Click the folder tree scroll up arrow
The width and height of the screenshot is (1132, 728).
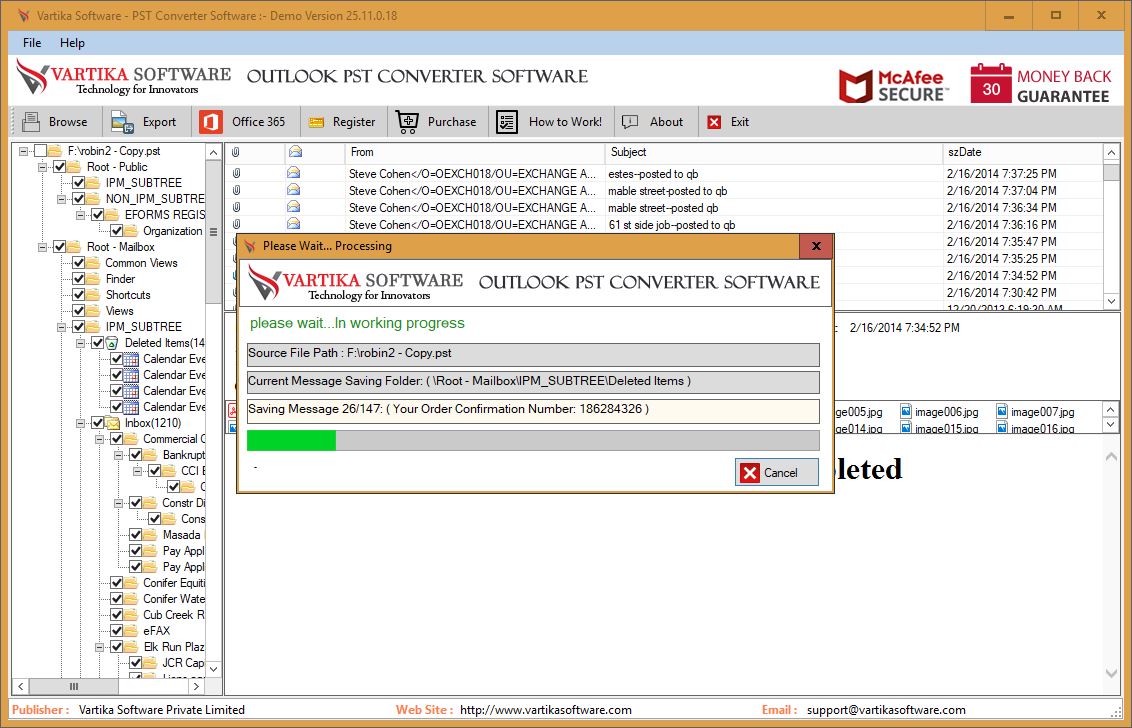213,152
